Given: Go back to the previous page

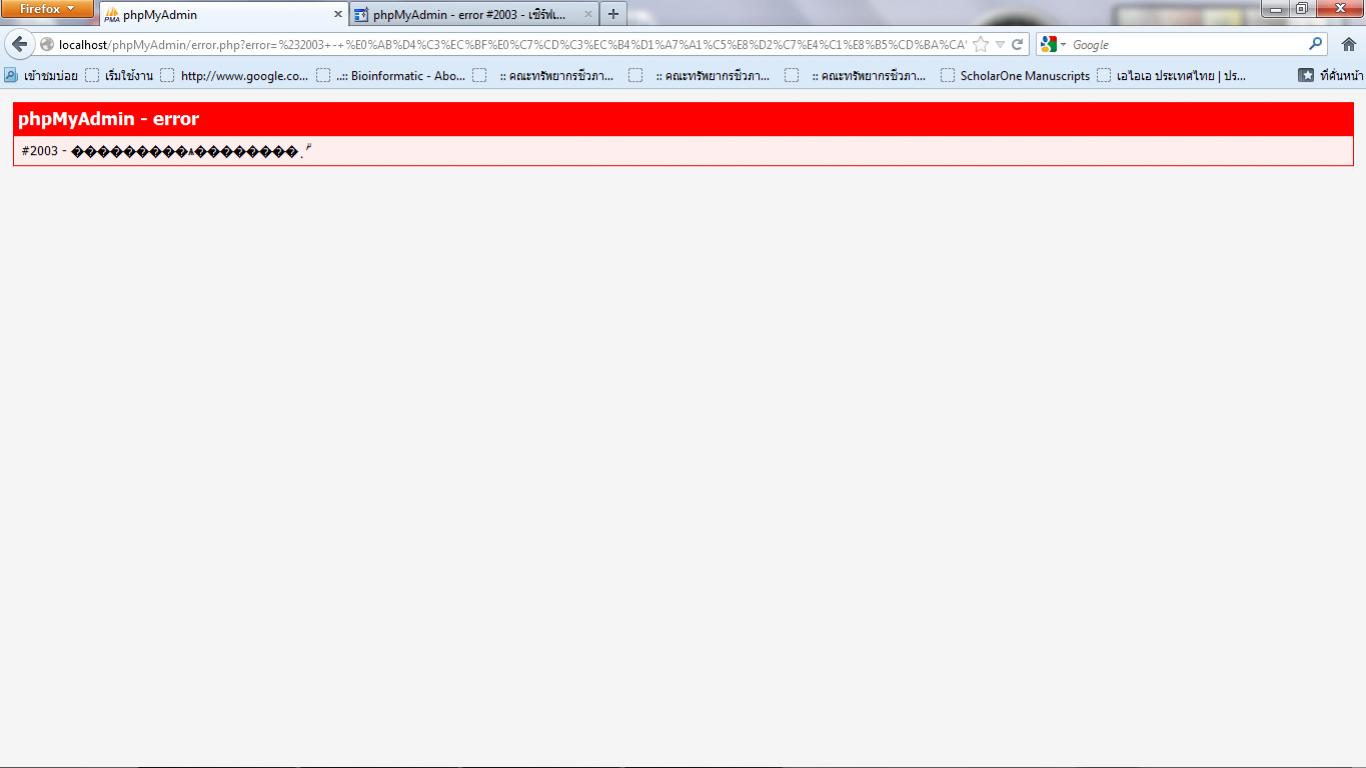Looking at the screenshot, I should 20,44.
